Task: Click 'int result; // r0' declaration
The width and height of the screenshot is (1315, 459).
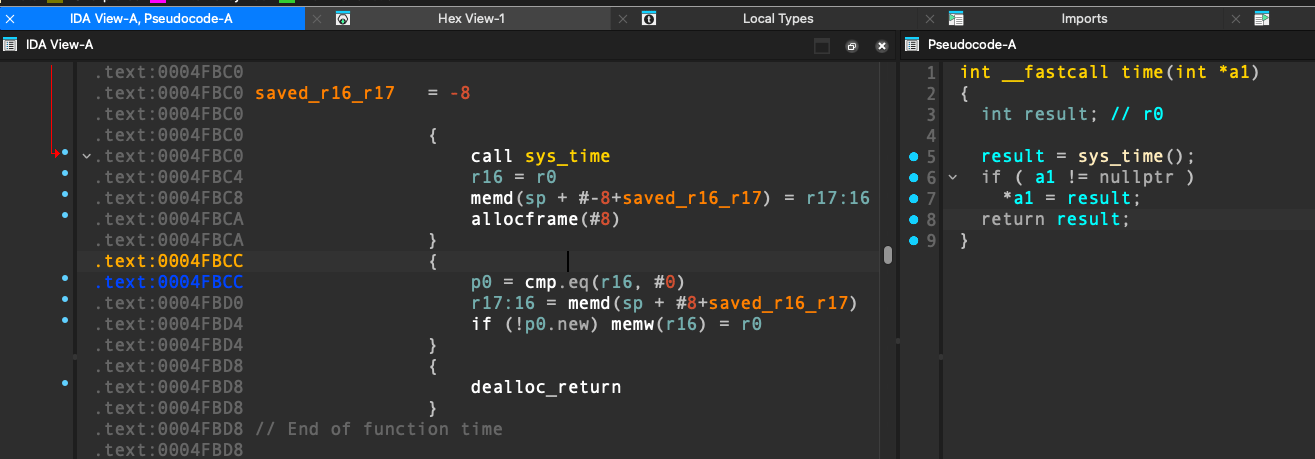Action: coord(1072,114)
